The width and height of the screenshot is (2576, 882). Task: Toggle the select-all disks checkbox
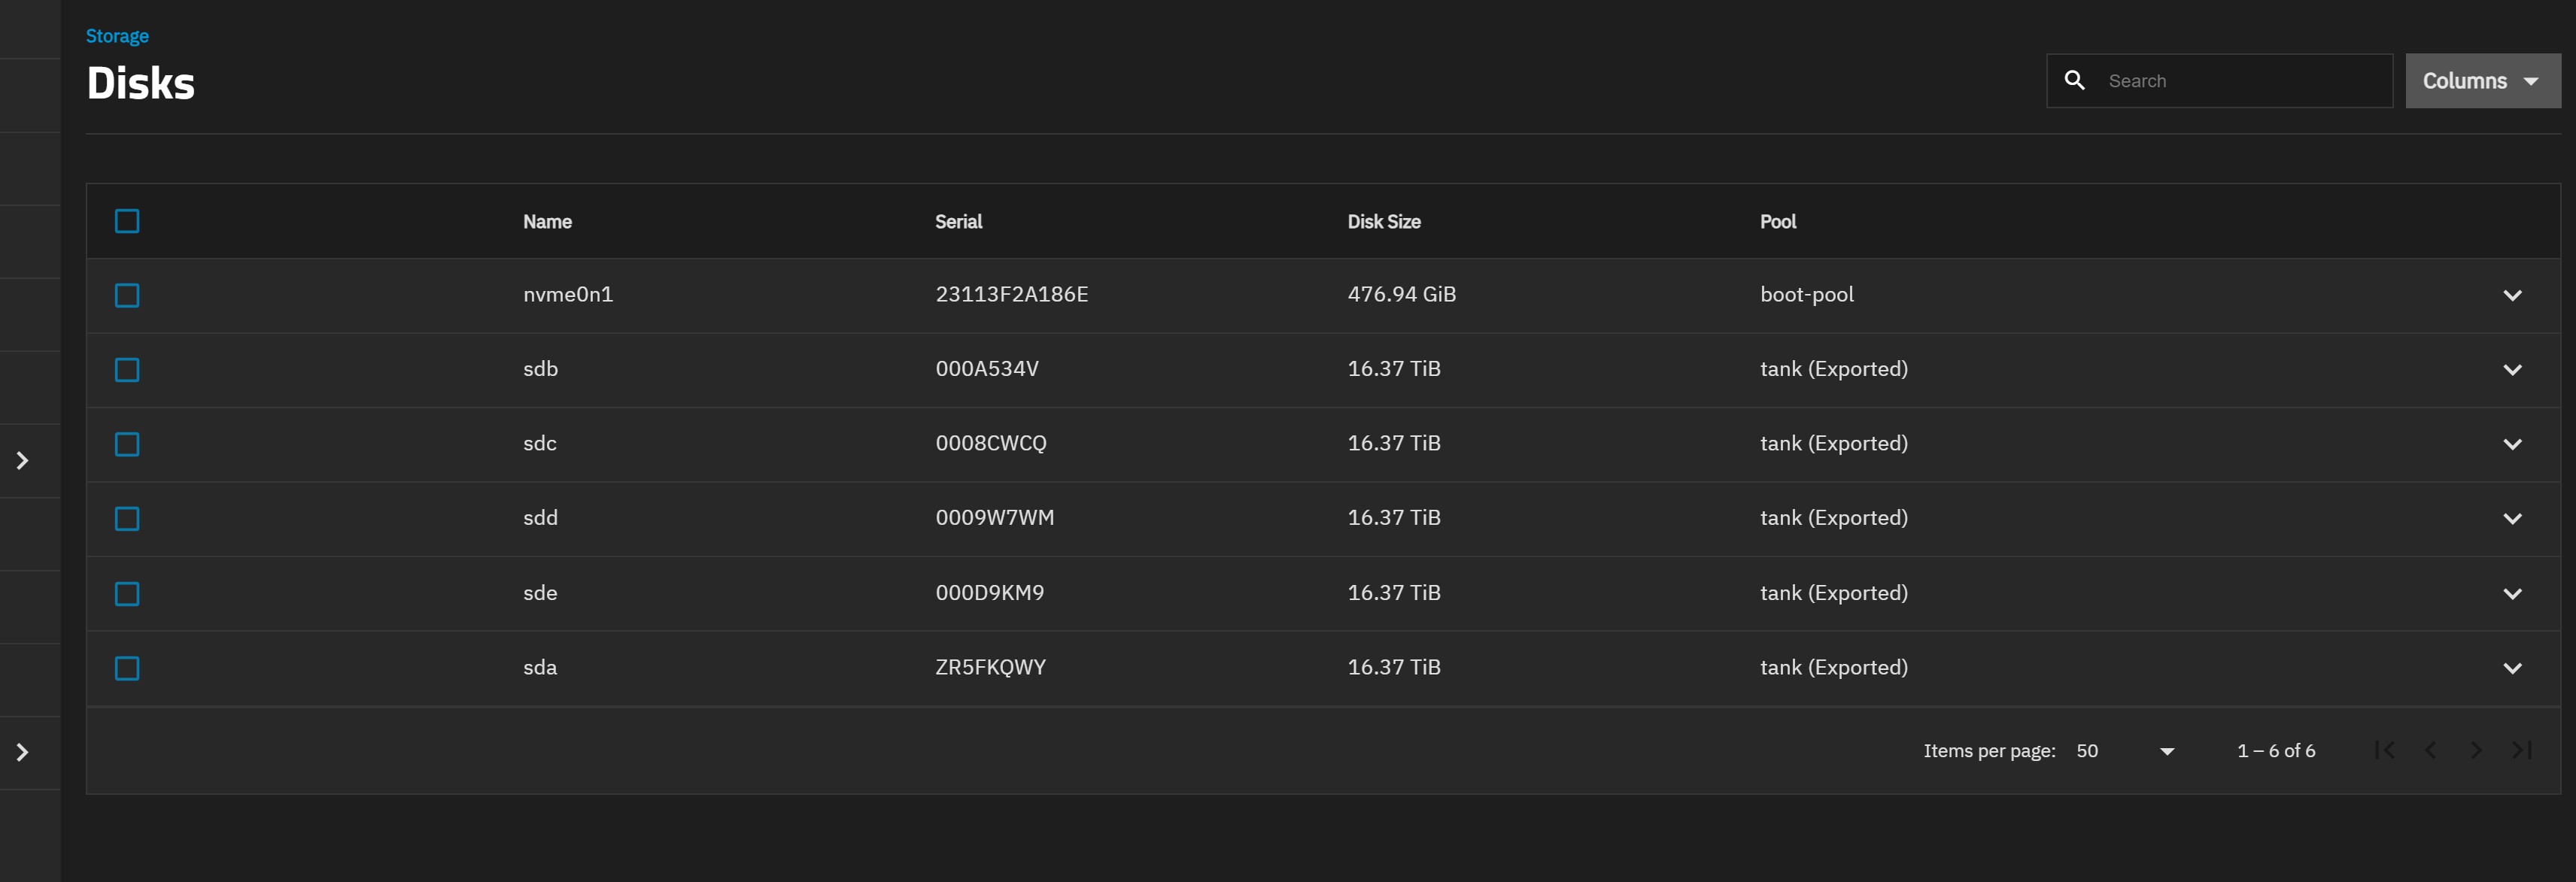pyautogui.click(x=127, y=221)
